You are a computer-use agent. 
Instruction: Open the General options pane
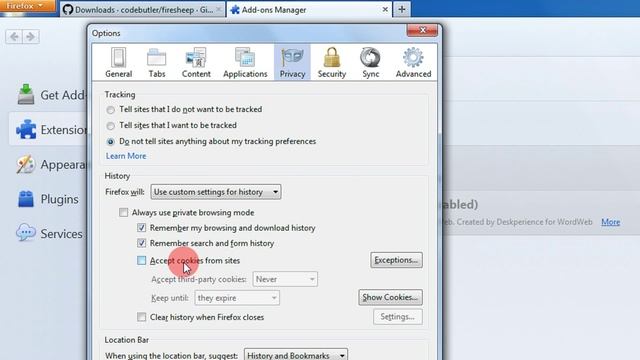pyautogui.click(x=118, y=62)
